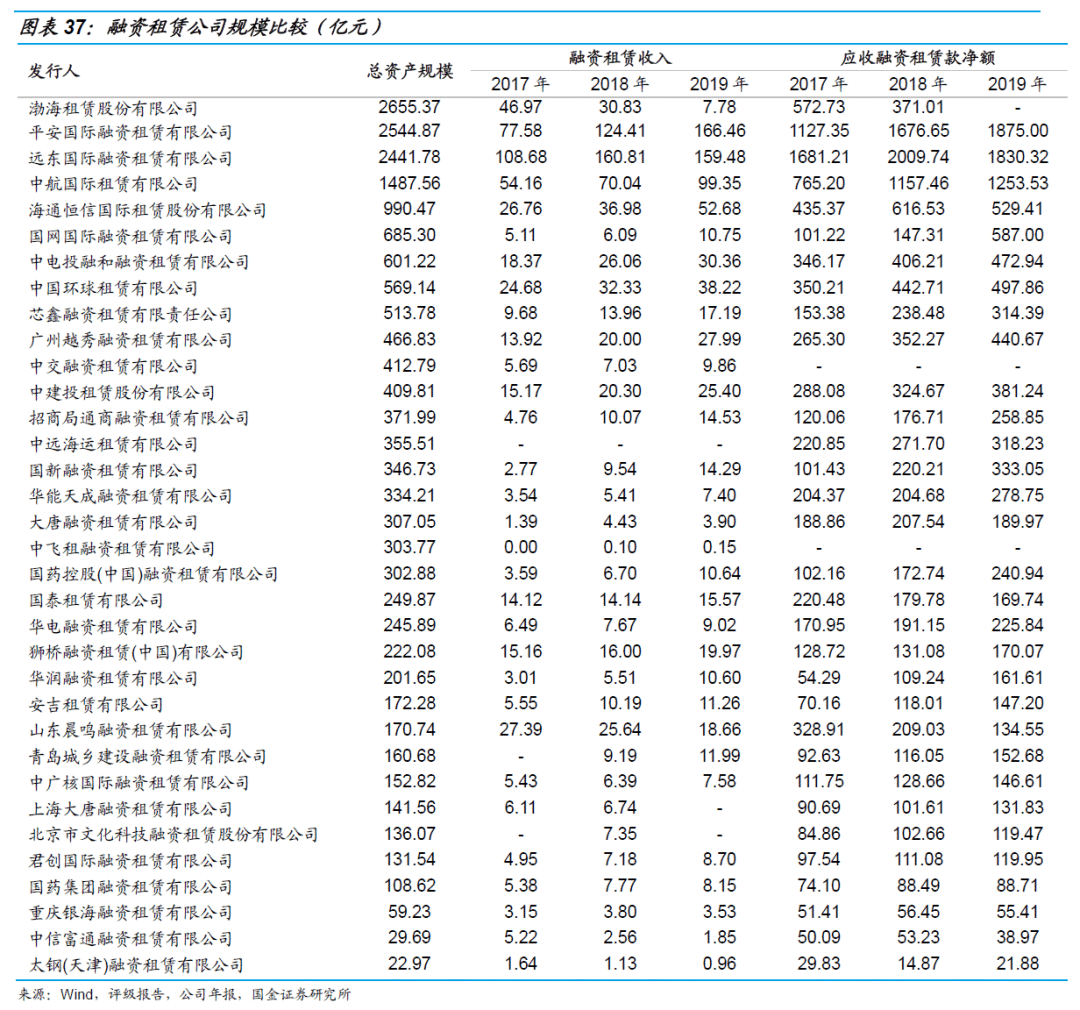The width and height of the screenshot is (1080, 1010).
Task: Click total assets value 1487.56
Action: pos(409,183)
